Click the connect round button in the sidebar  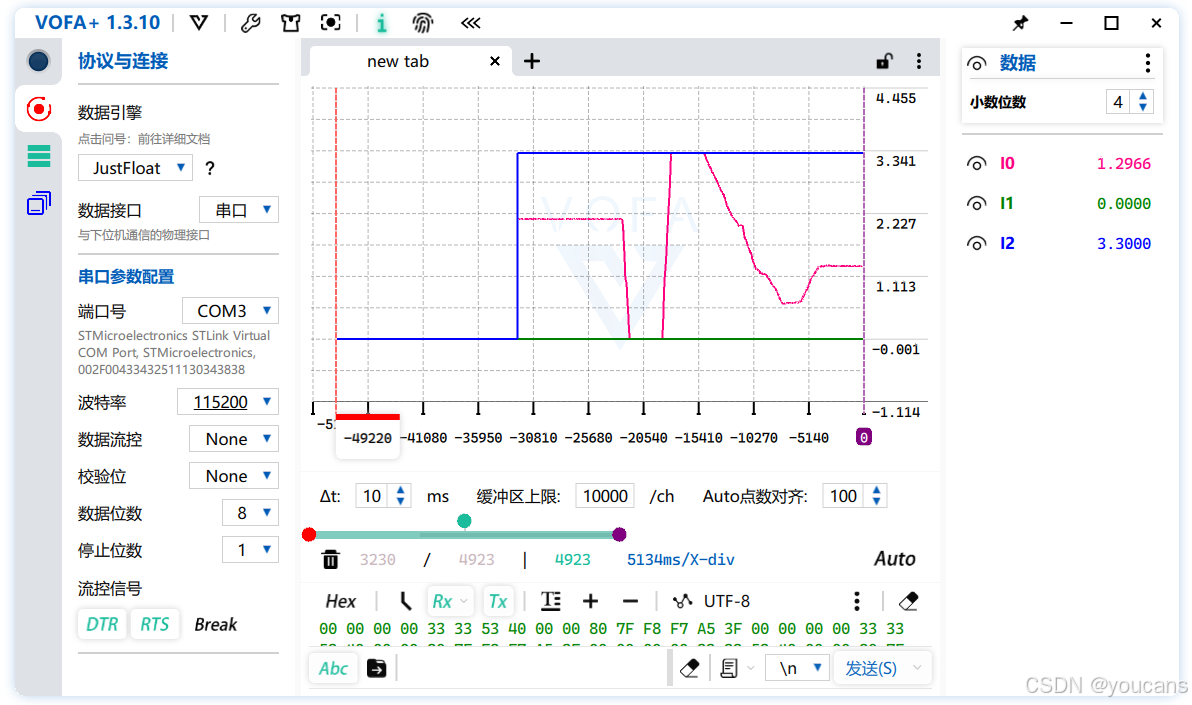coord(38,61)
